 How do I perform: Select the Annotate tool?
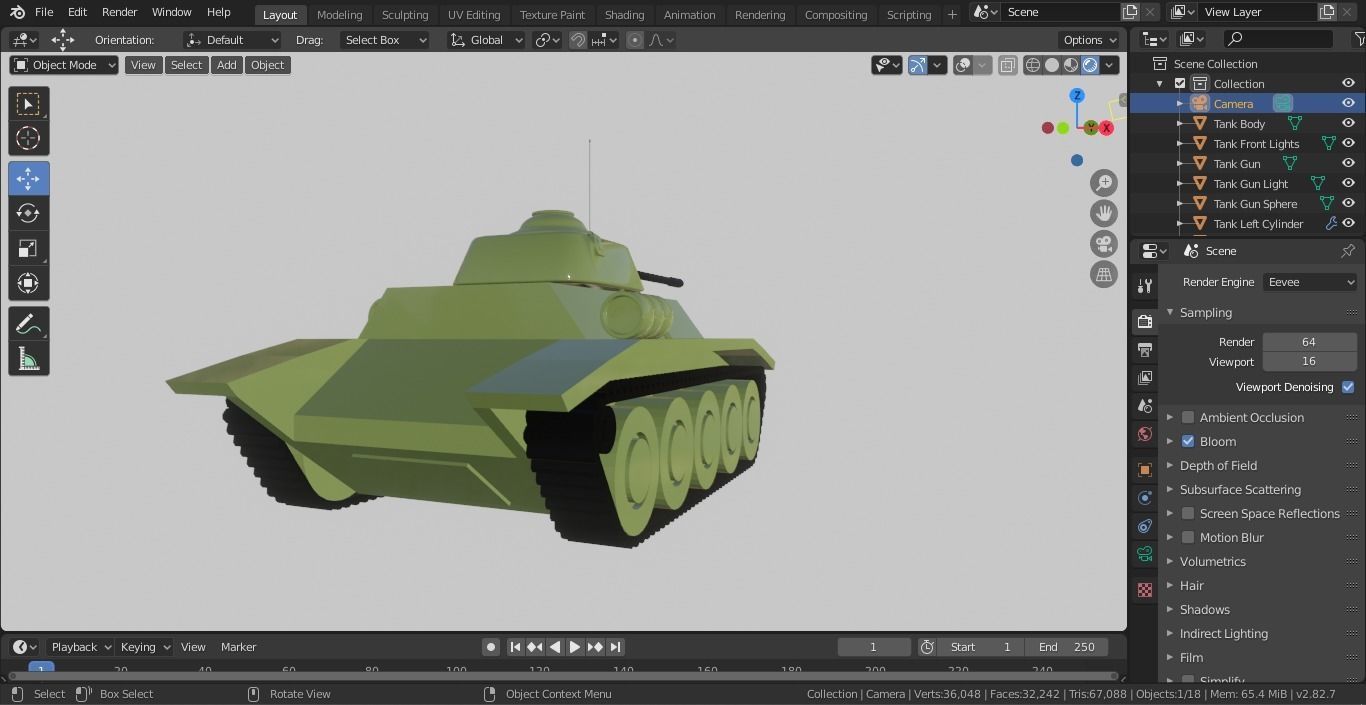click(x=28, y=324)
